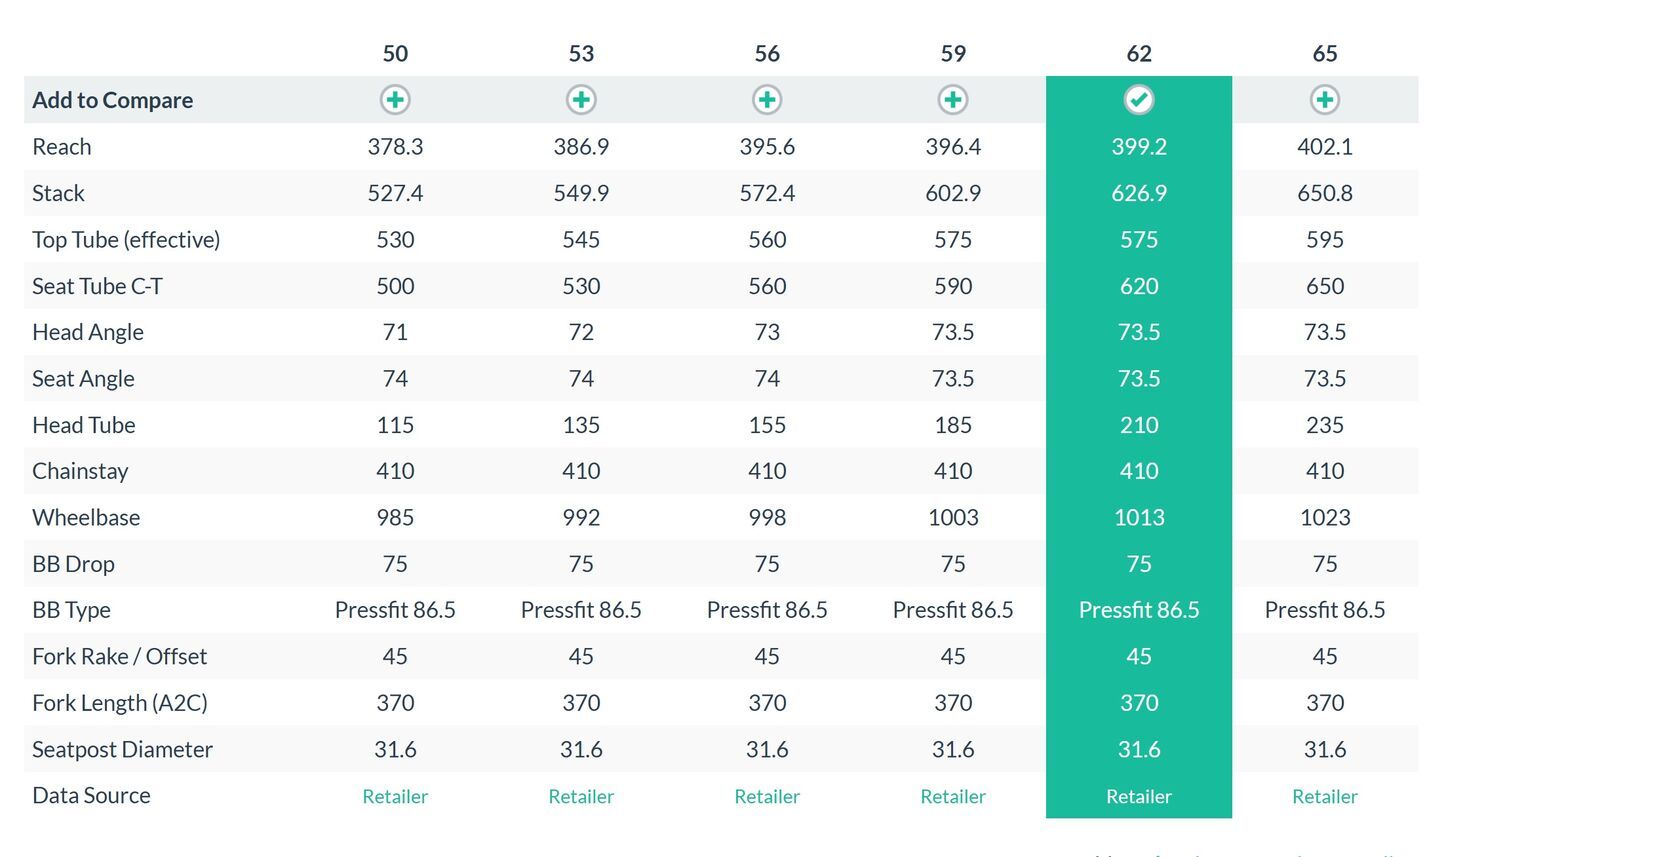Select the 56 size column header
Viewport: 1680px width, 857px height.
point(767,54)
